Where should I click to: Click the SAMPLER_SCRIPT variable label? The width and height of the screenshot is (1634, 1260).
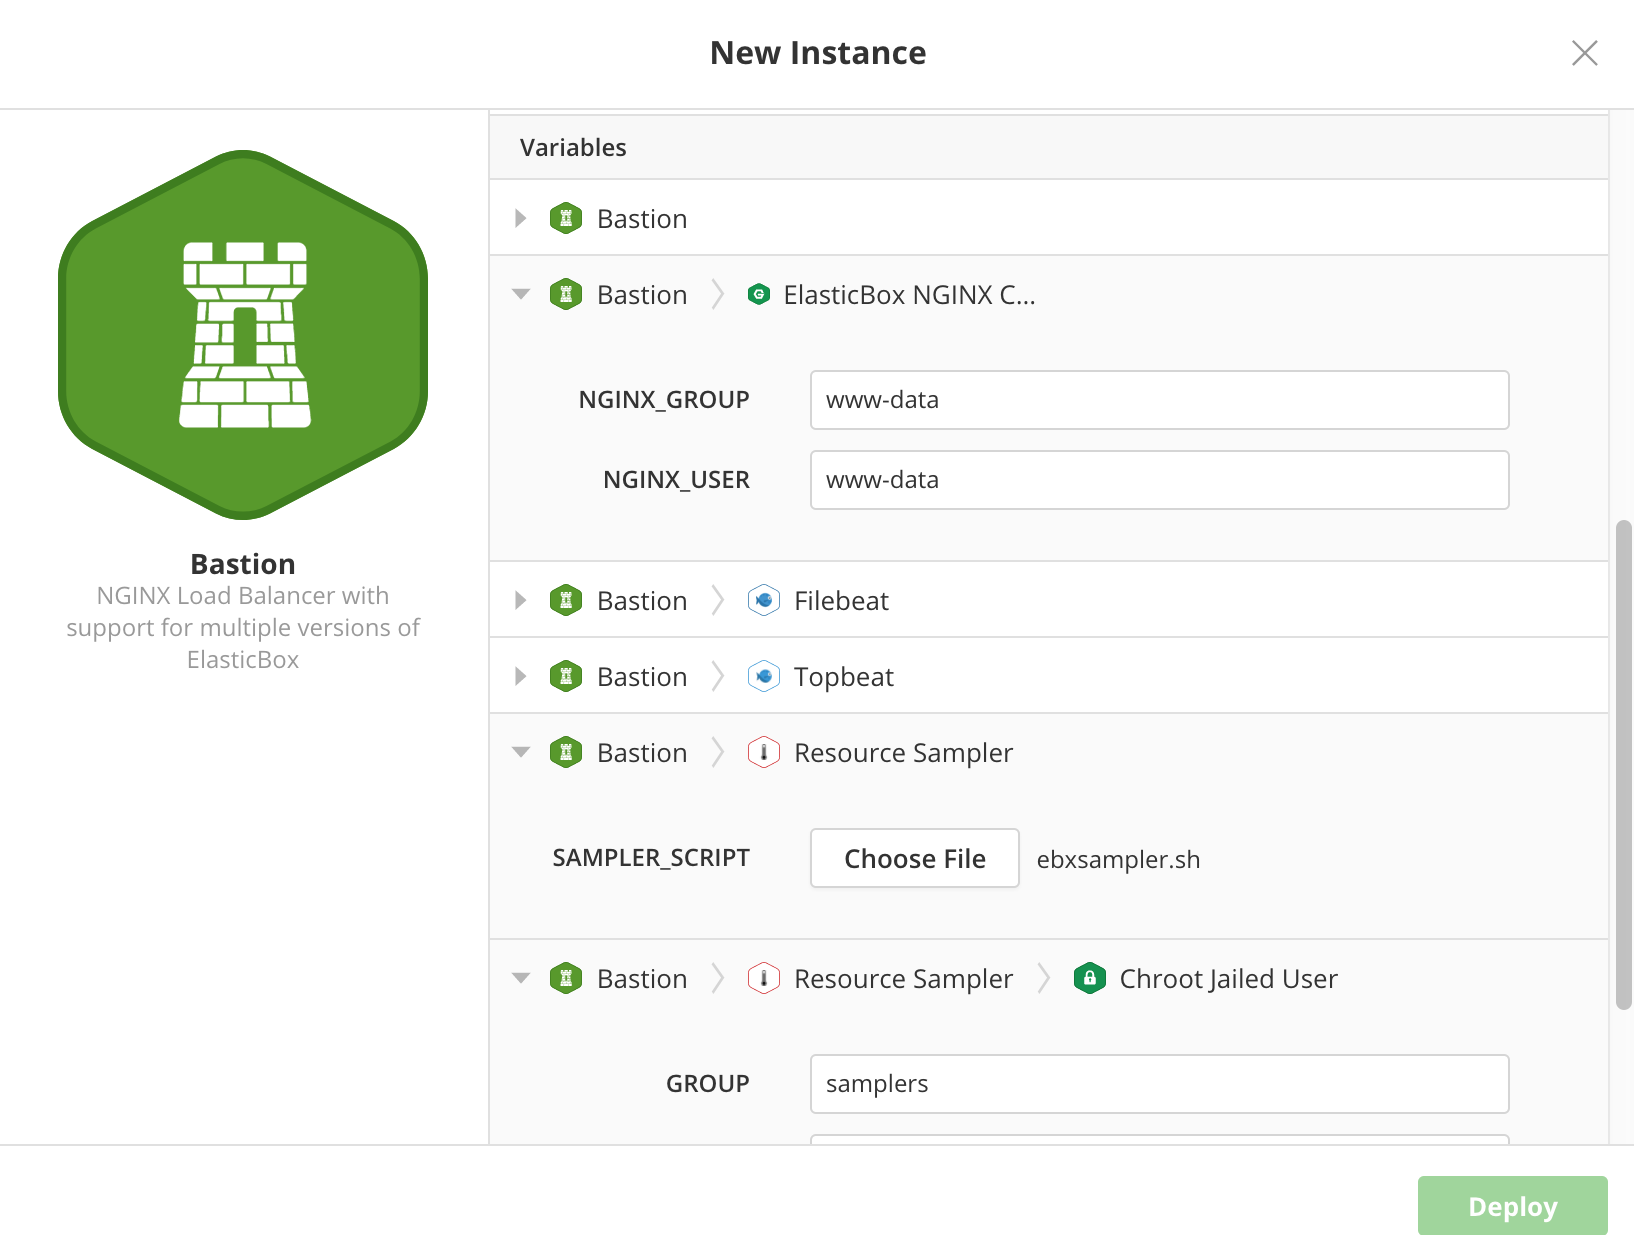click(x=651, y=858)
